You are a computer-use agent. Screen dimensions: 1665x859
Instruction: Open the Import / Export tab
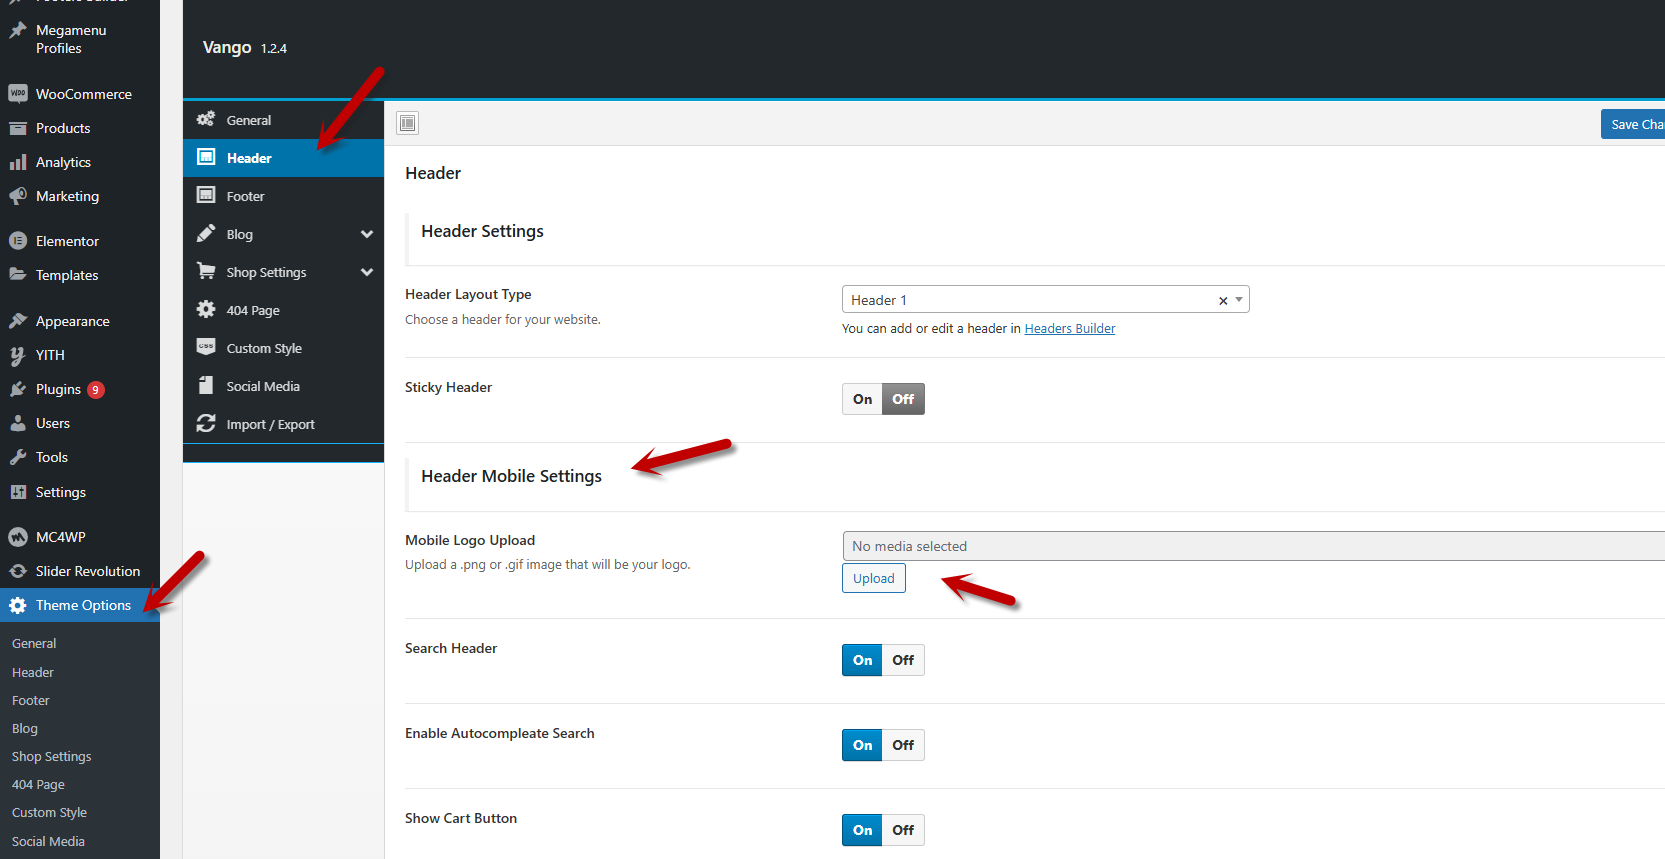coord(283,424)
